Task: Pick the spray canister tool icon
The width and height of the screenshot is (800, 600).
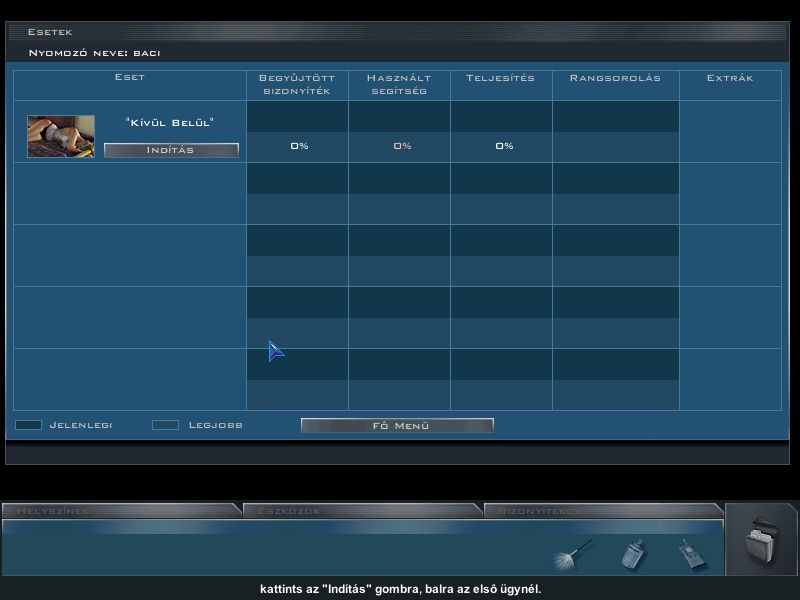Action: click(x=633, y=553)
